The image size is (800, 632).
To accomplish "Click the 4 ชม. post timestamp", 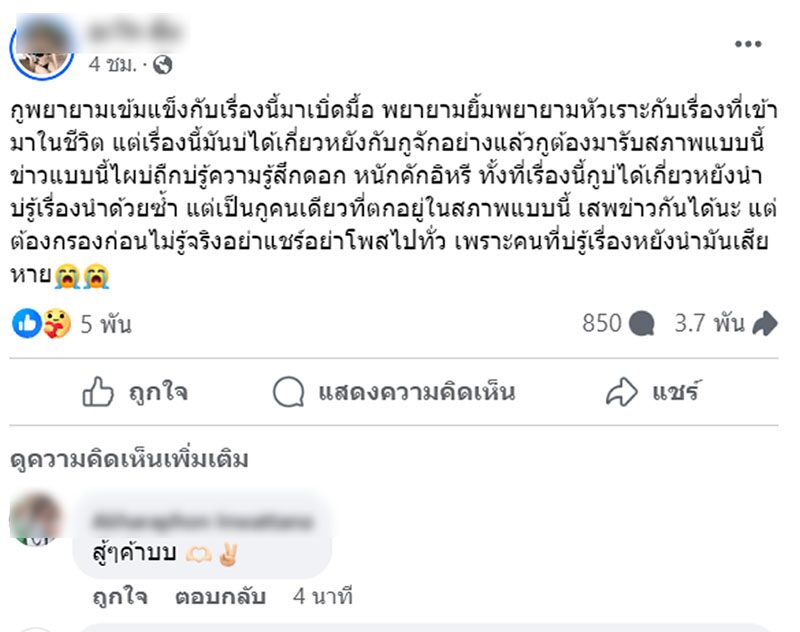I will coord(111,65).
